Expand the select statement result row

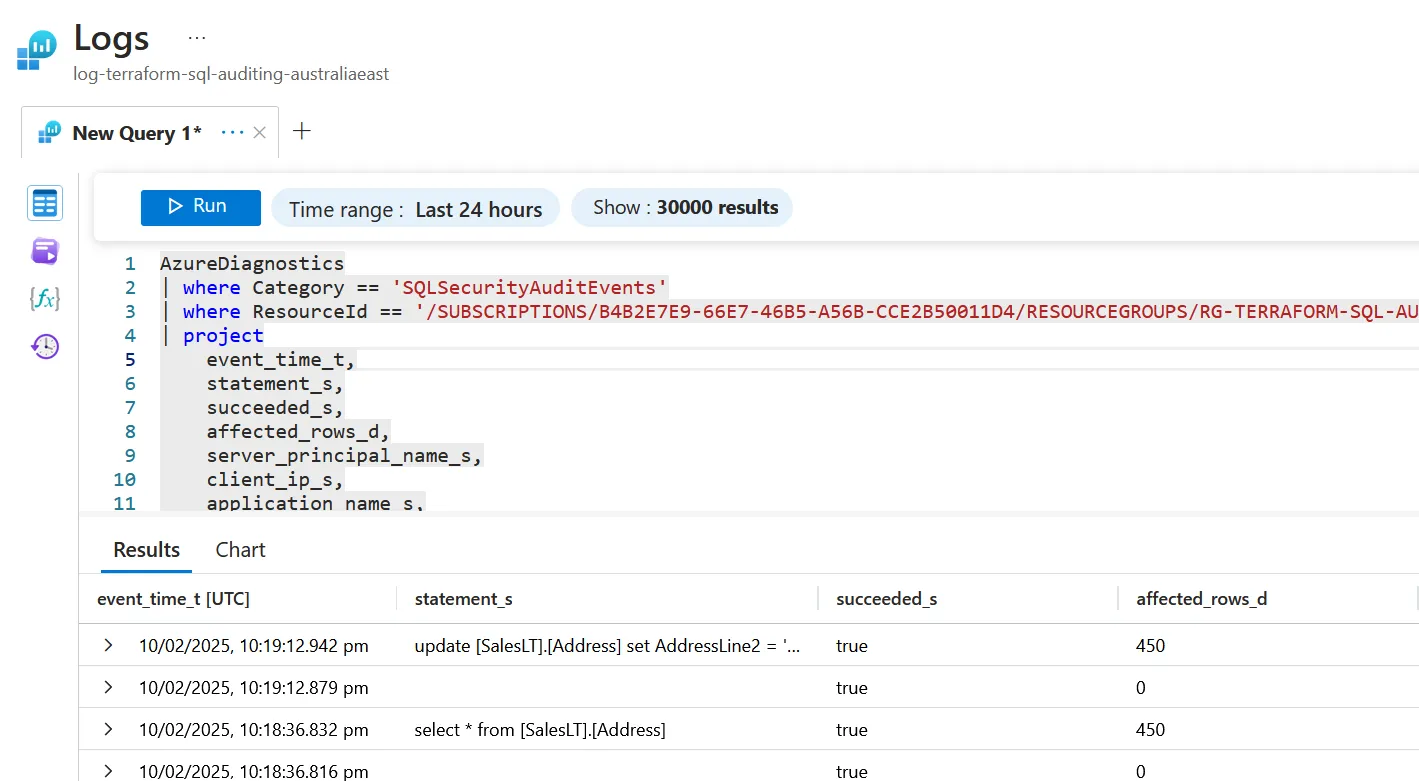click(x=109, y=729)
